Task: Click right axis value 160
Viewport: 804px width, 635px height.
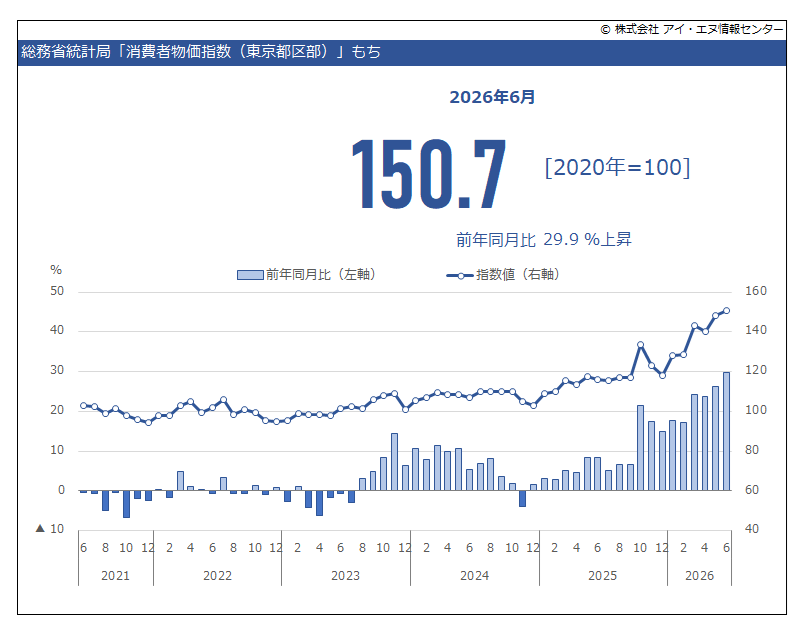Action: point(756,291)
